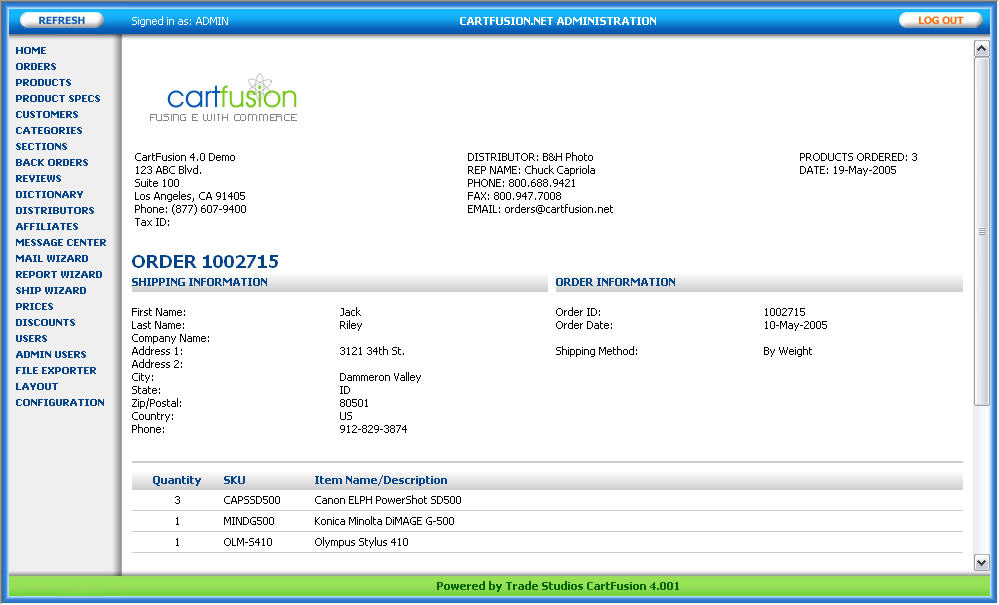Go to the LAYOUT page

pos(37,386)
